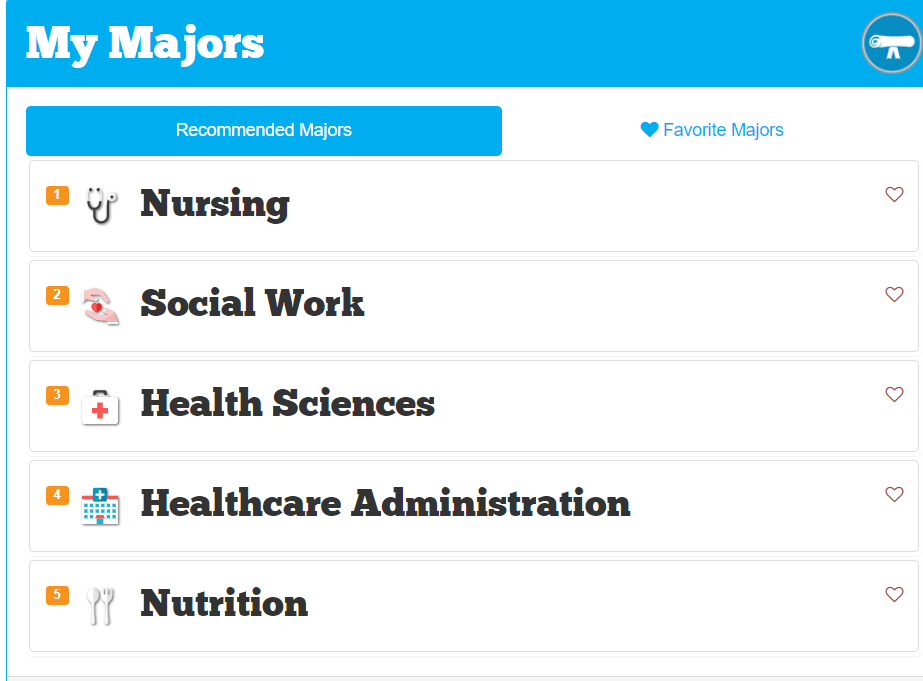This screenshot has width=923, height=681.
Task: Click the Nursing stethoscope icon
Action: pos(101,205)
